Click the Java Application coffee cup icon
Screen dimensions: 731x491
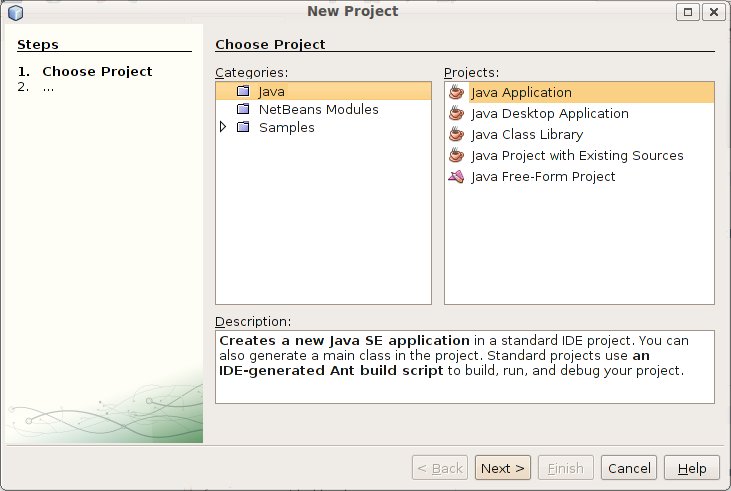pyautogui.click(x=457, y=93)
